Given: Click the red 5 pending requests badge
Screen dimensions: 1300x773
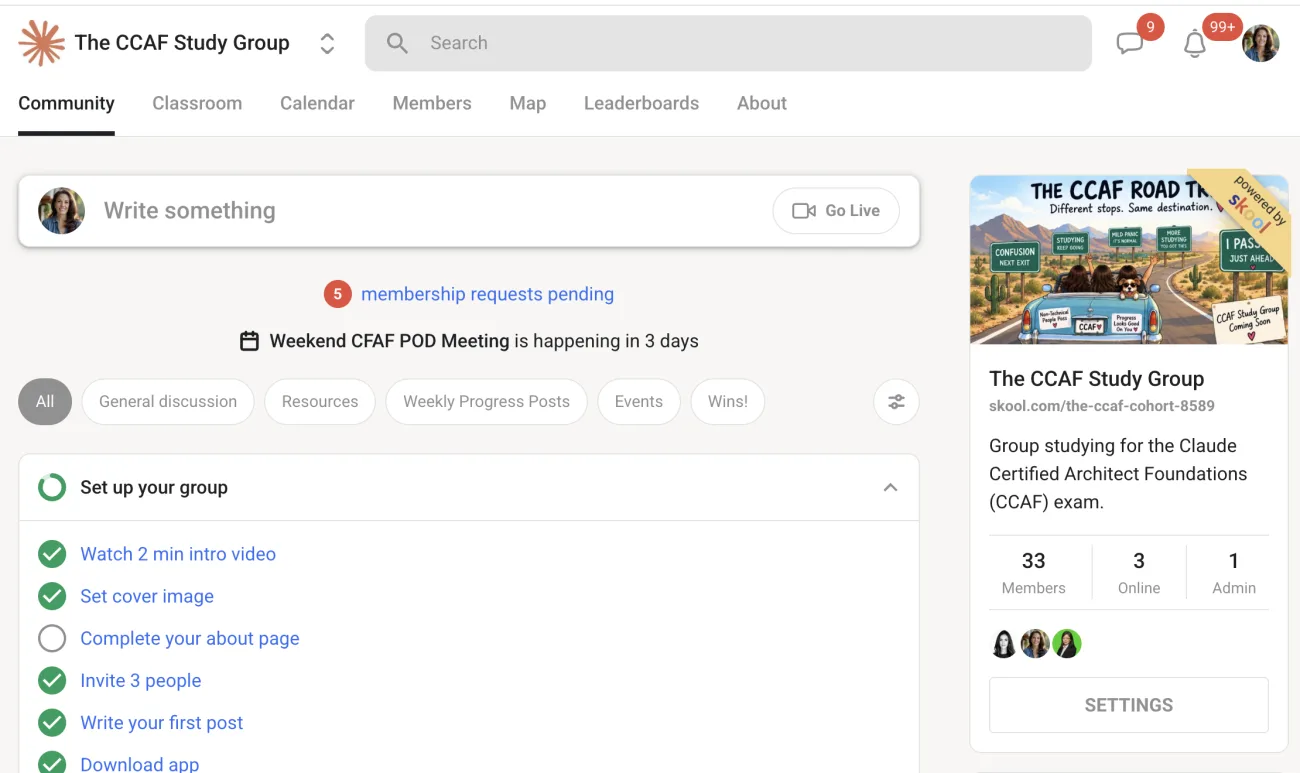Looking at the screenshot, I should (x=338, y=294).
